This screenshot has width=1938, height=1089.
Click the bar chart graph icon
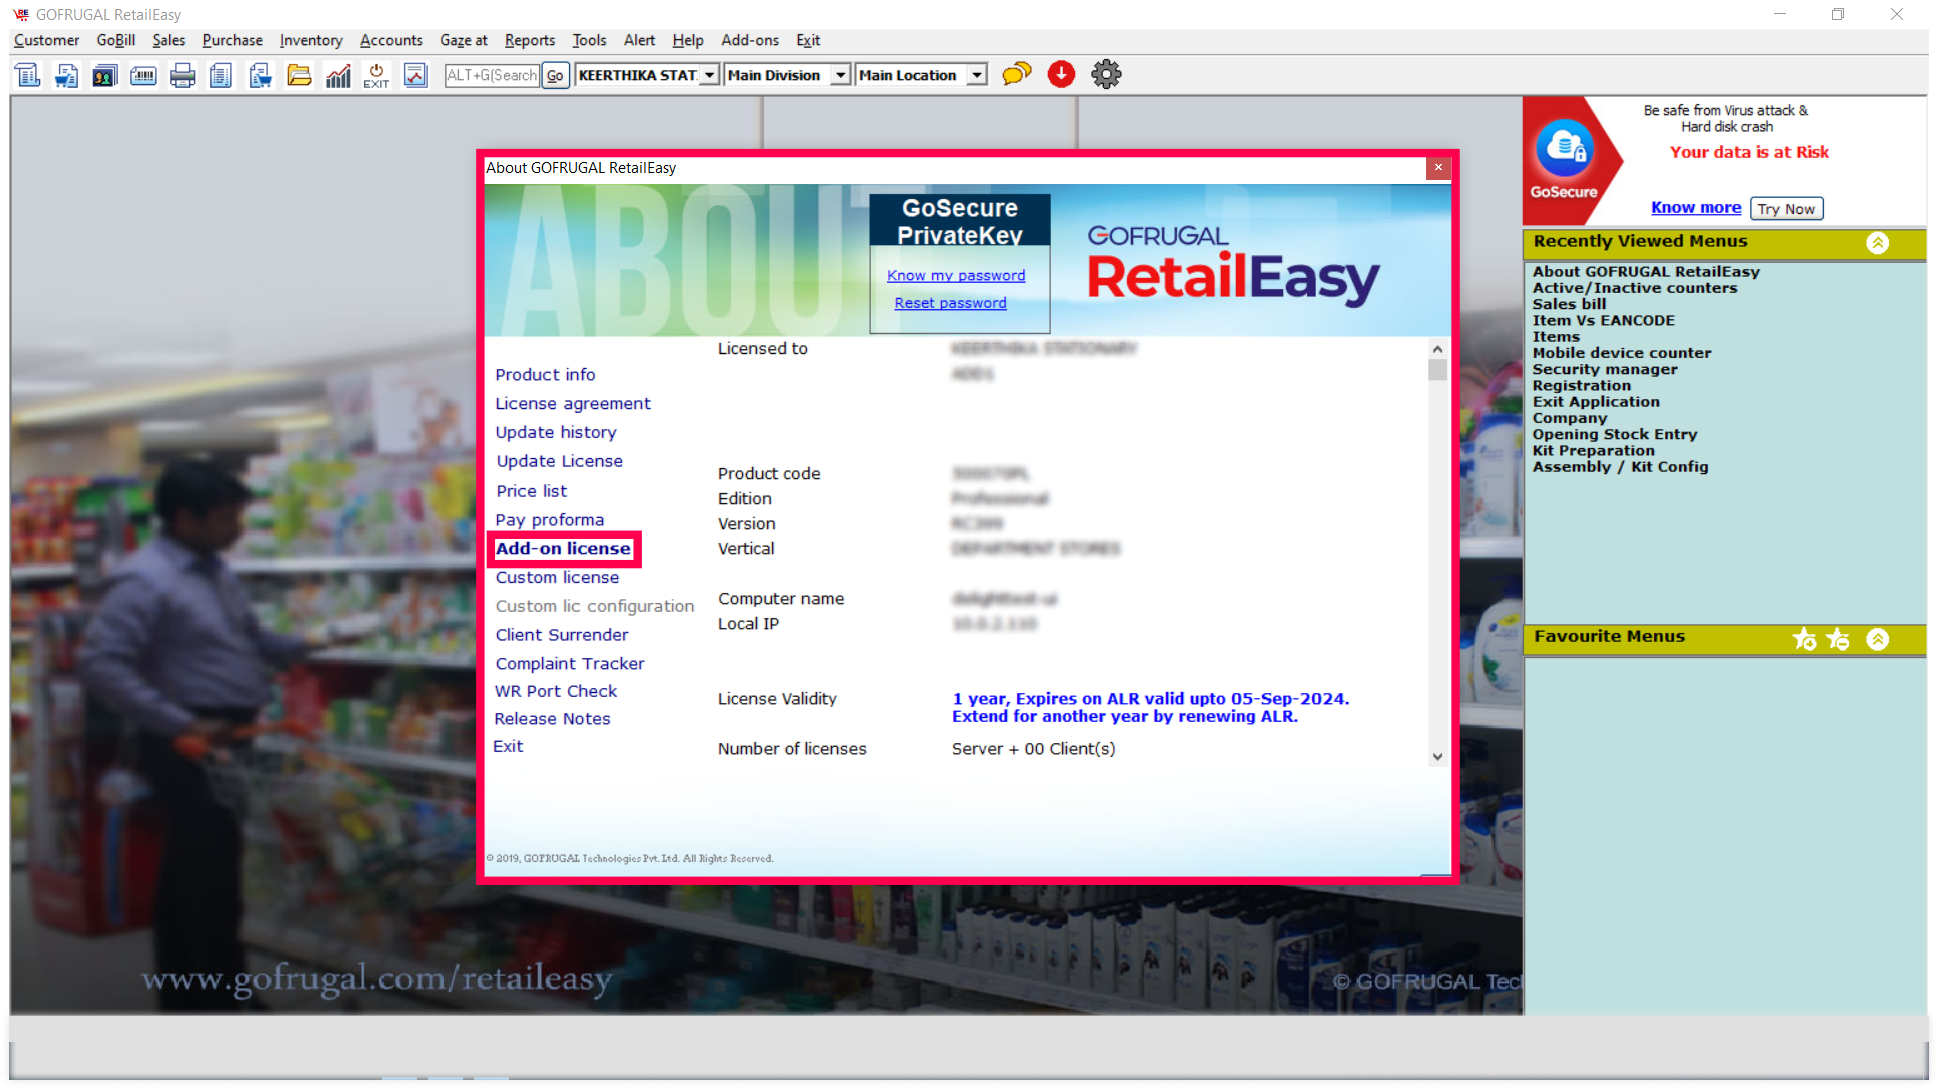338,75
